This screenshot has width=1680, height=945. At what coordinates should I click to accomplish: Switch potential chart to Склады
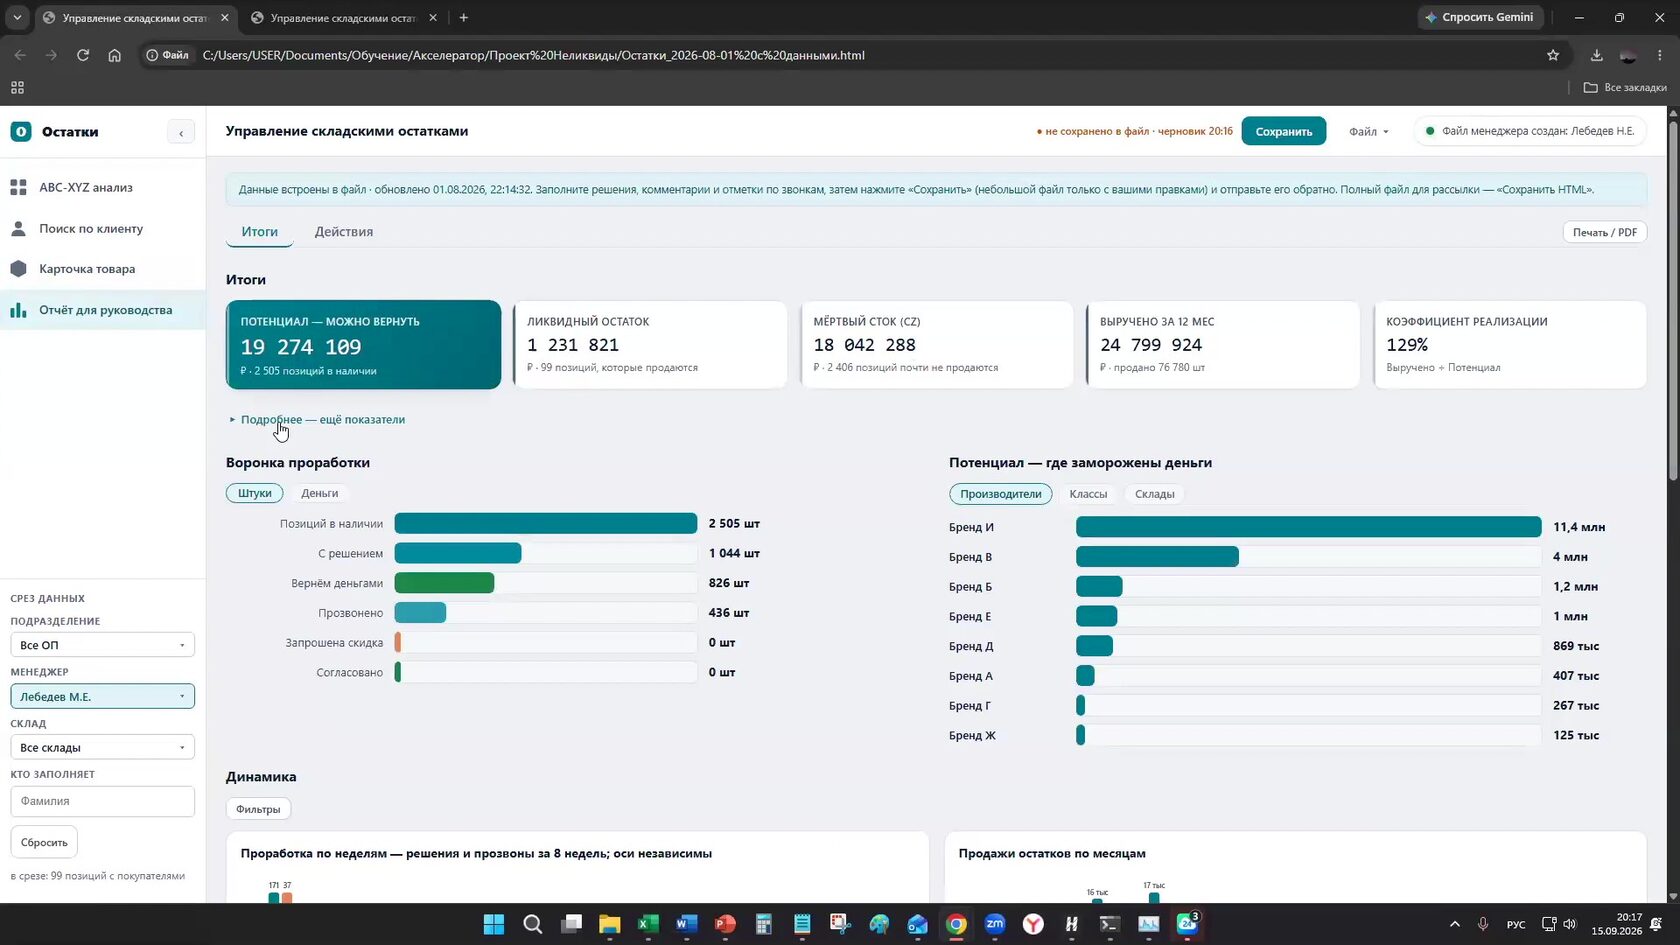pyautogui.click(x=1155, y=494)
